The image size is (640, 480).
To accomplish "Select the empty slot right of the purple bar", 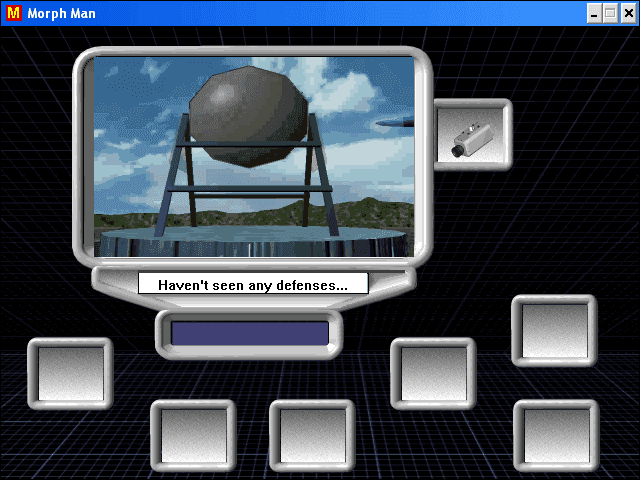I will [x=432, y=374].
